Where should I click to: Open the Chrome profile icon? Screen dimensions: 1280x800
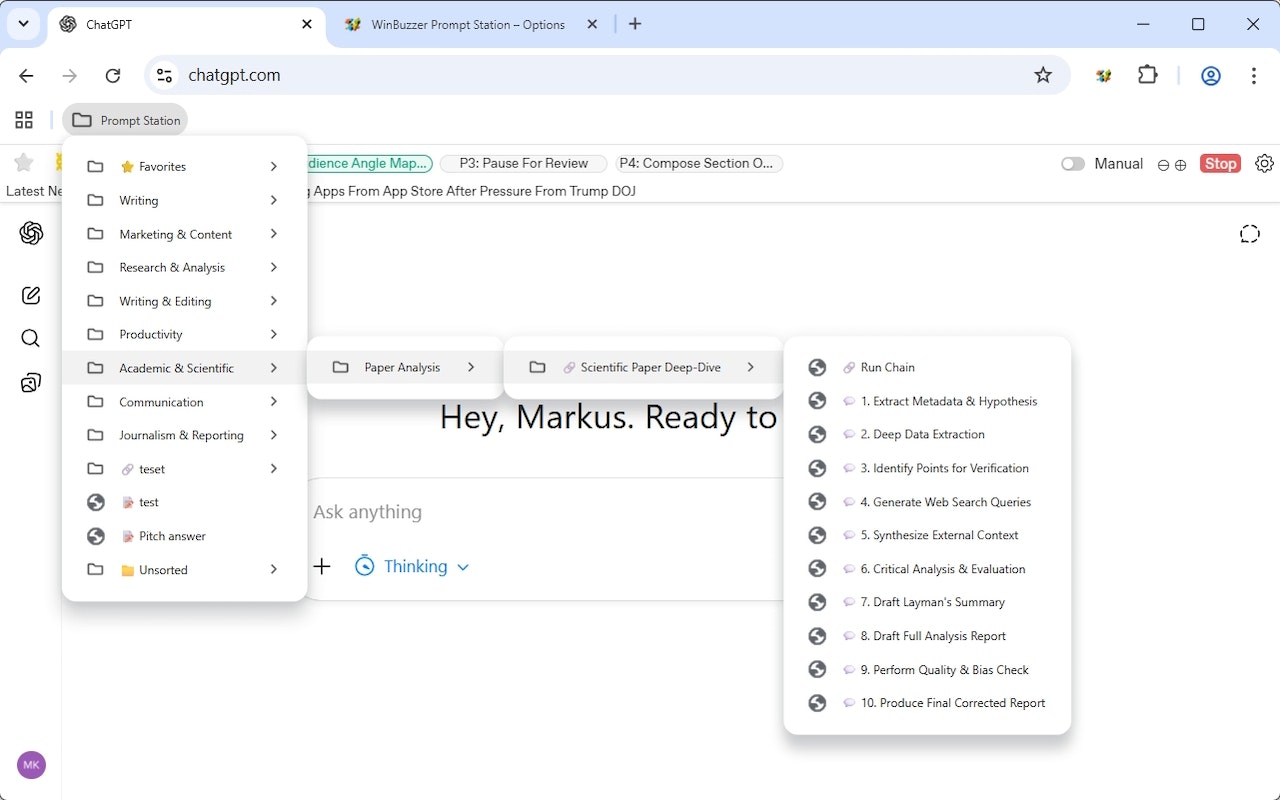[1211, 75]
